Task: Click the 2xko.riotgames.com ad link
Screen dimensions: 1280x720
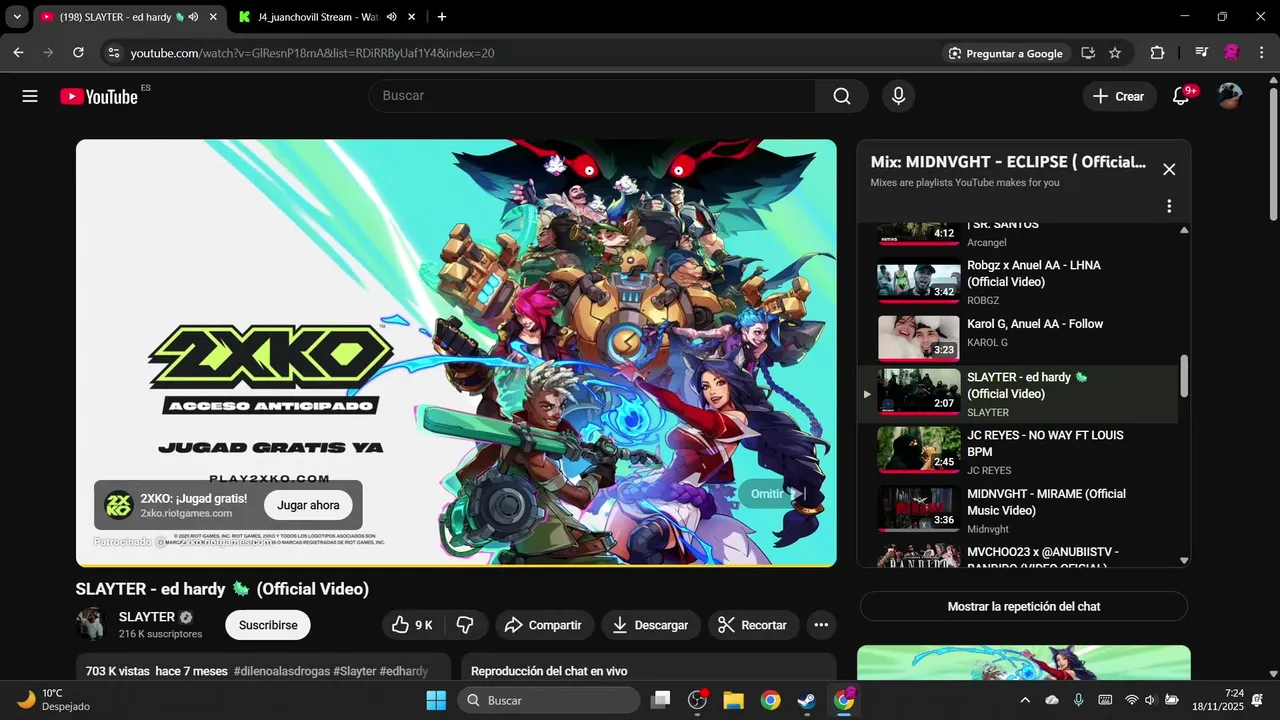Action: (x=186, y=513)
